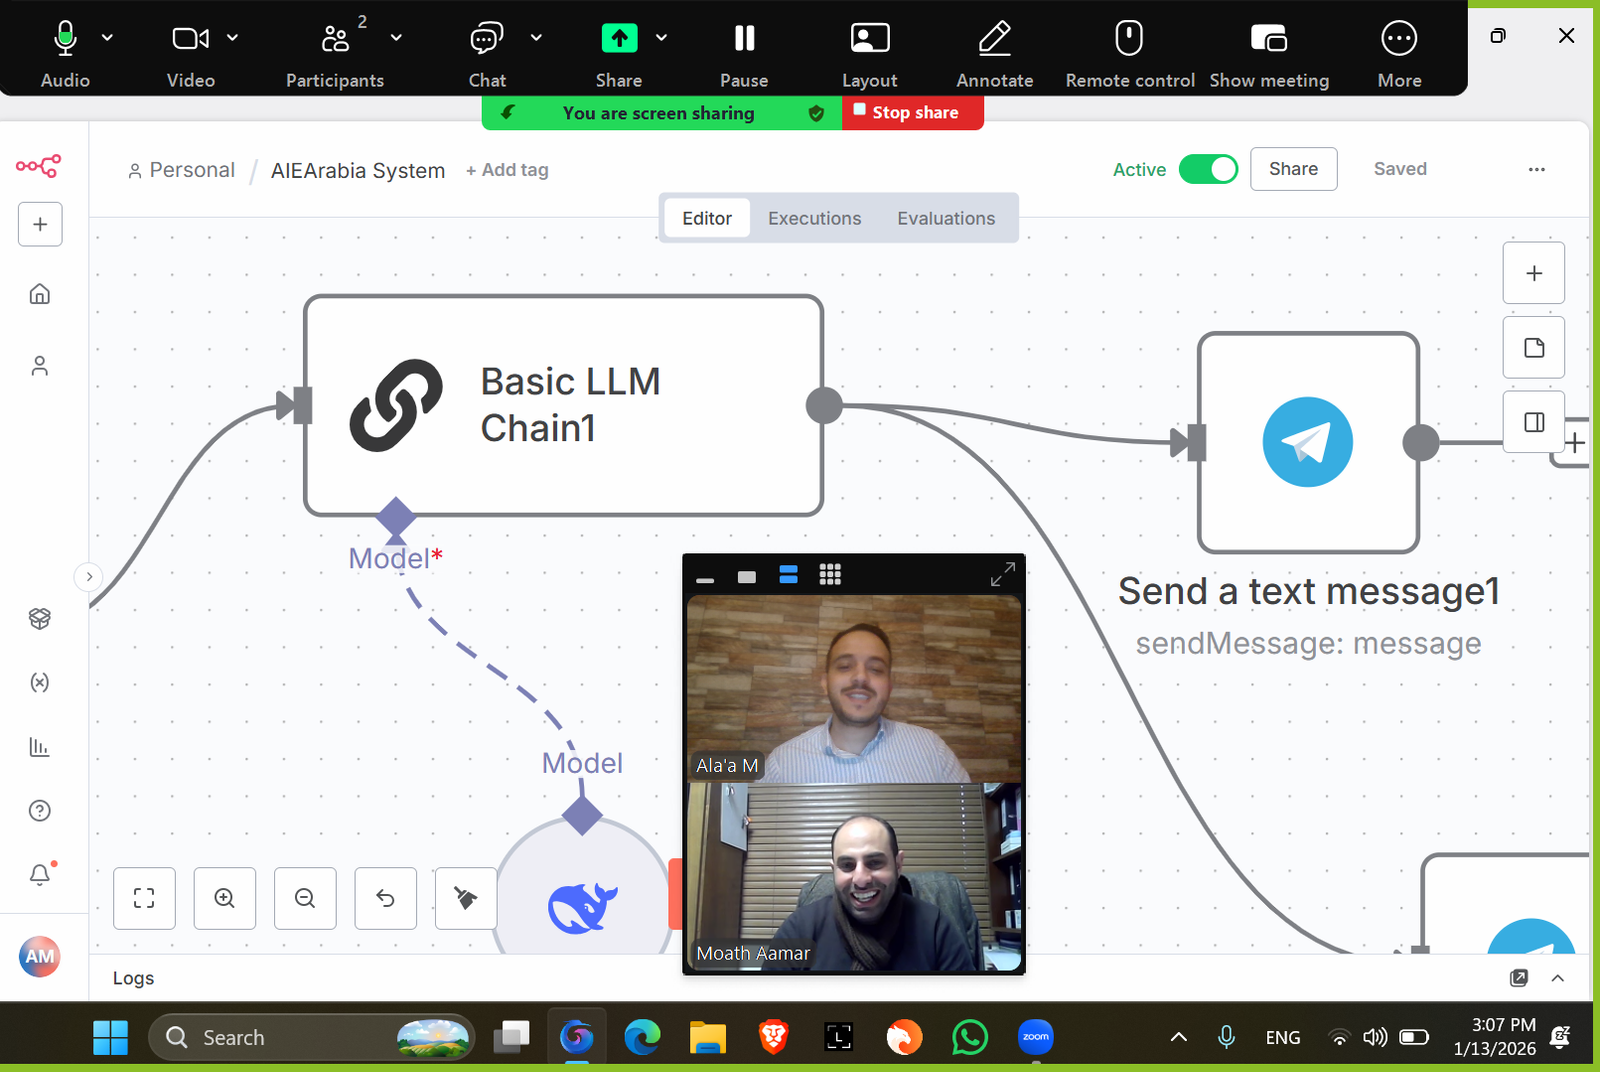
Task: Fit workflow to view with fullscreen icon
Action: pos(144,898)
